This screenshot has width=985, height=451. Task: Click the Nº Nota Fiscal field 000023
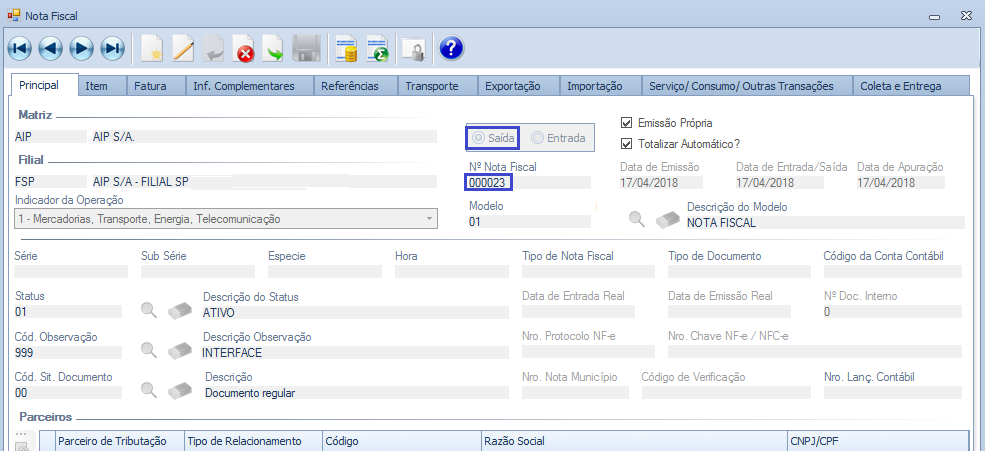pyautogui.click(x=528, y=182)
